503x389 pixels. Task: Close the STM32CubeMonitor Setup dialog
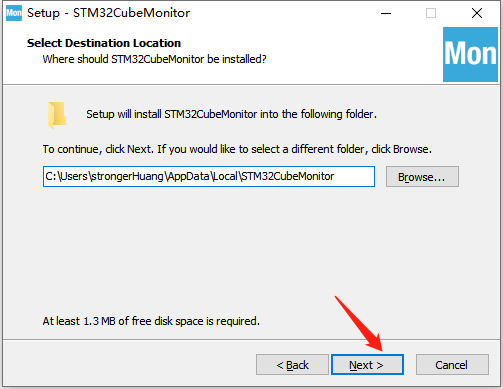[477, 13]
